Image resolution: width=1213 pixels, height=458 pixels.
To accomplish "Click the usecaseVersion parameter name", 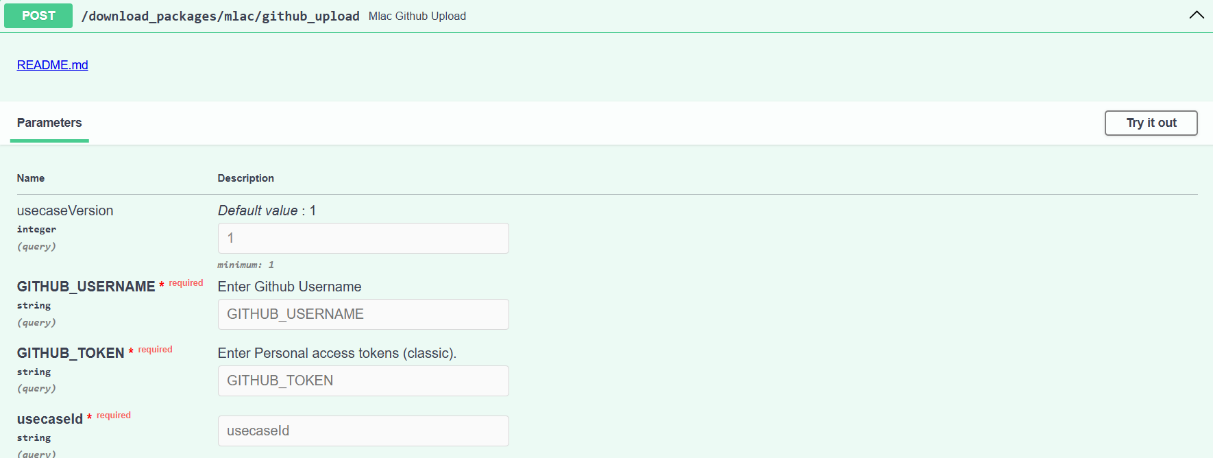I will 65,211.
